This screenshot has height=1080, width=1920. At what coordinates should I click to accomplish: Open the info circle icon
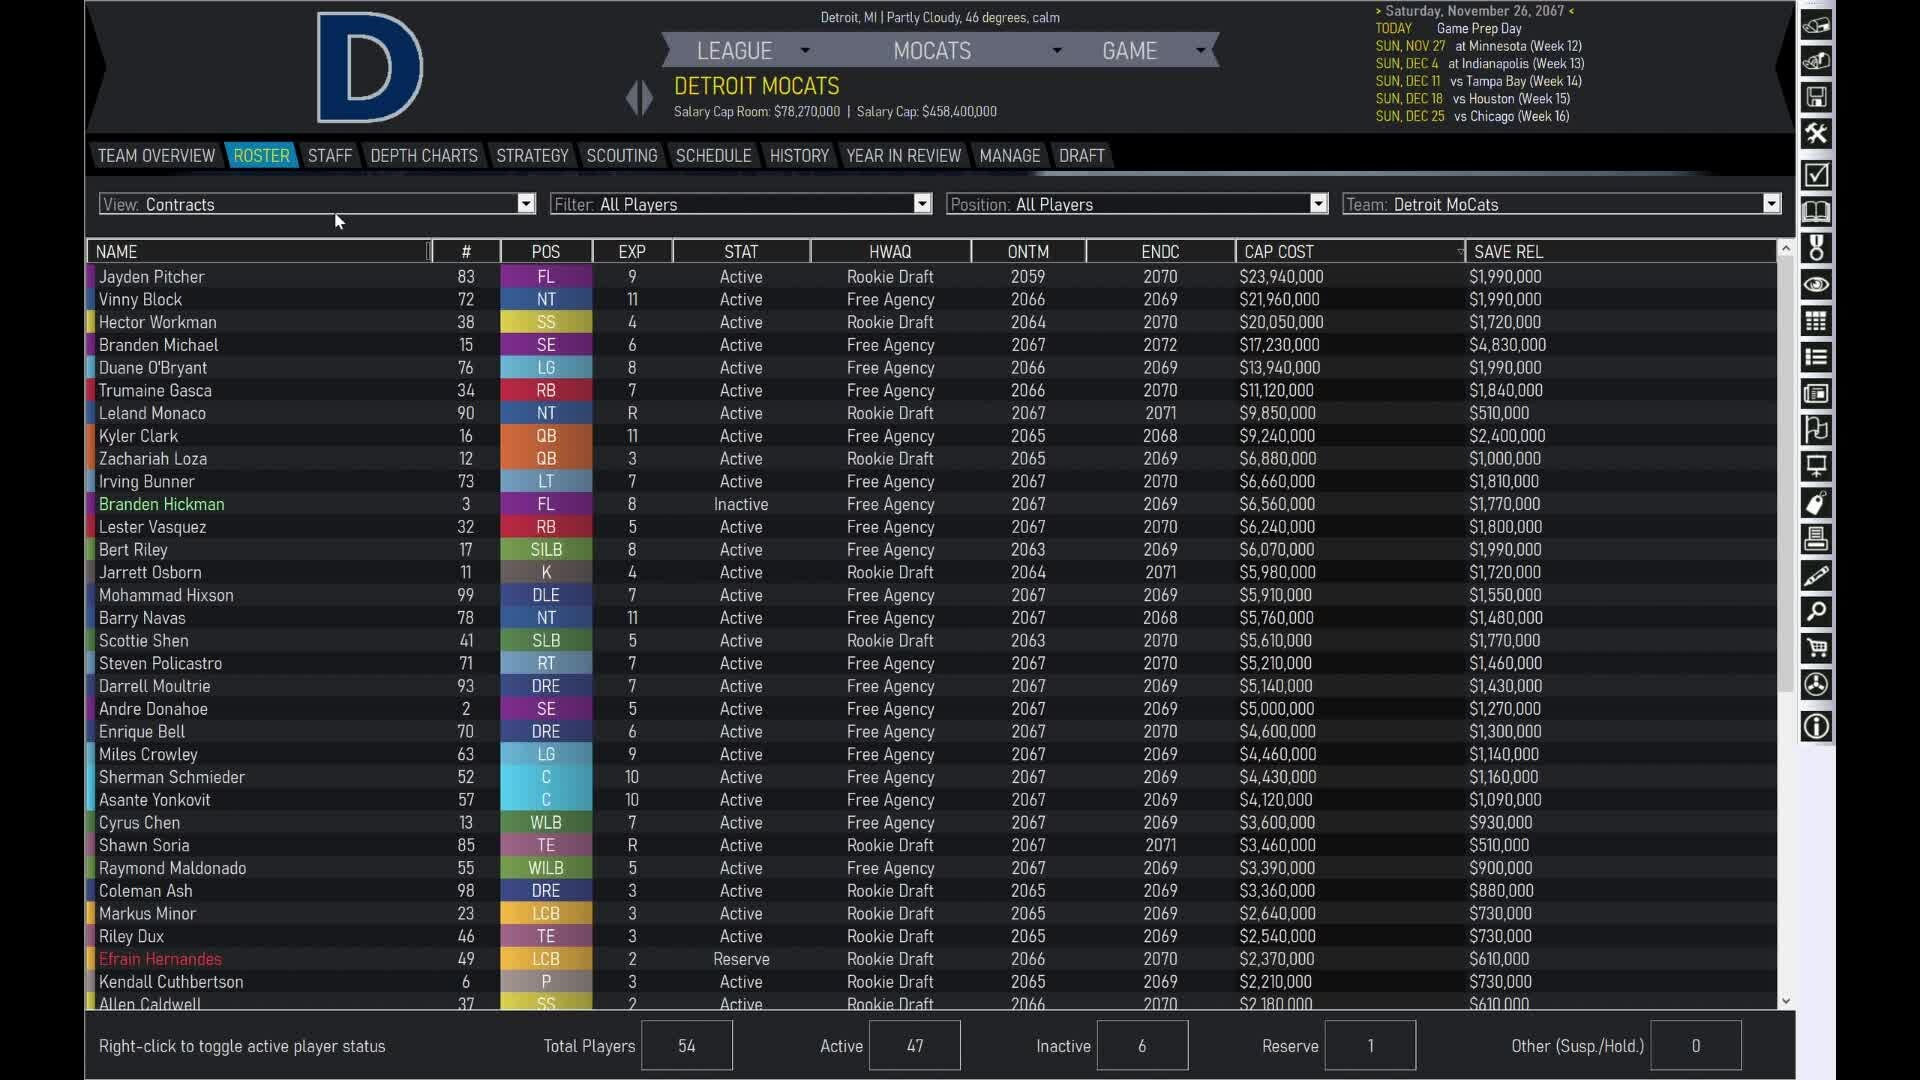[x=1816, y=727]
